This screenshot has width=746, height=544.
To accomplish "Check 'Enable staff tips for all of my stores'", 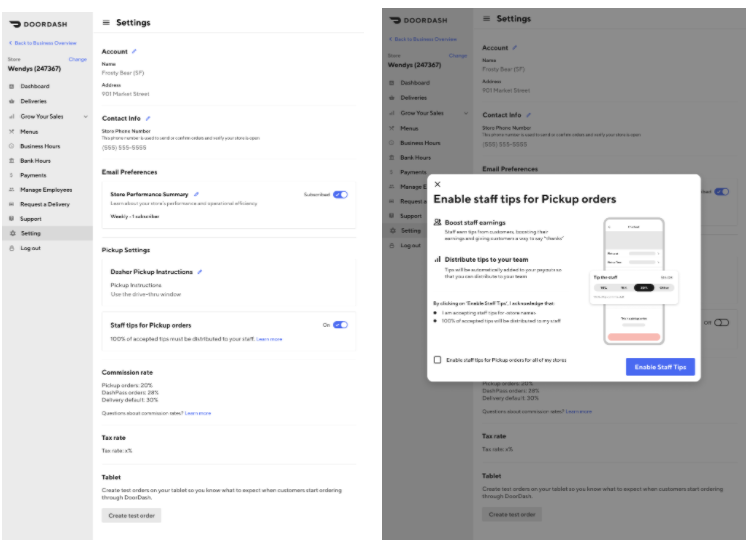I will (x=437, y=360).
